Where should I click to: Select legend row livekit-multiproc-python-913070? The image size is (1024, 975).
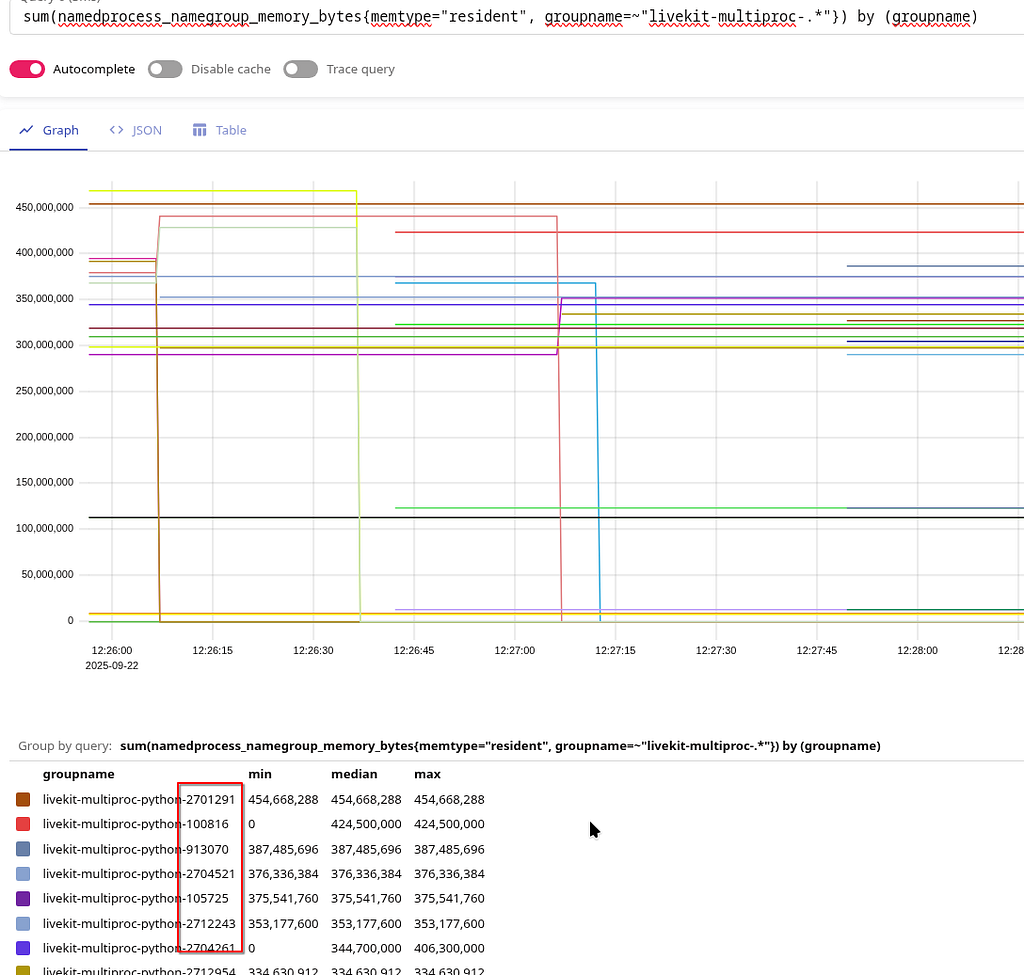[251, 849]
